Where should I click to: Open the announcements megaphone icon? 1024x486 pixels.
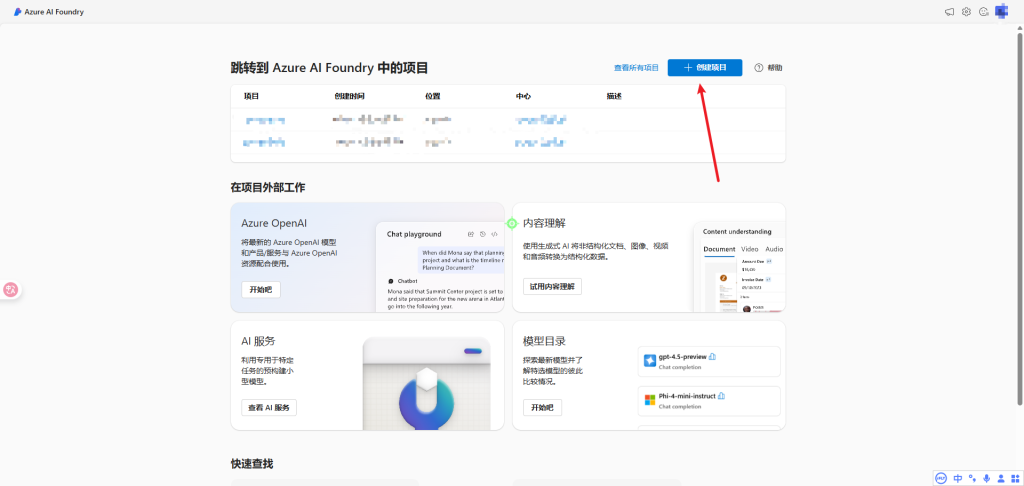click(x=950, y=12)
